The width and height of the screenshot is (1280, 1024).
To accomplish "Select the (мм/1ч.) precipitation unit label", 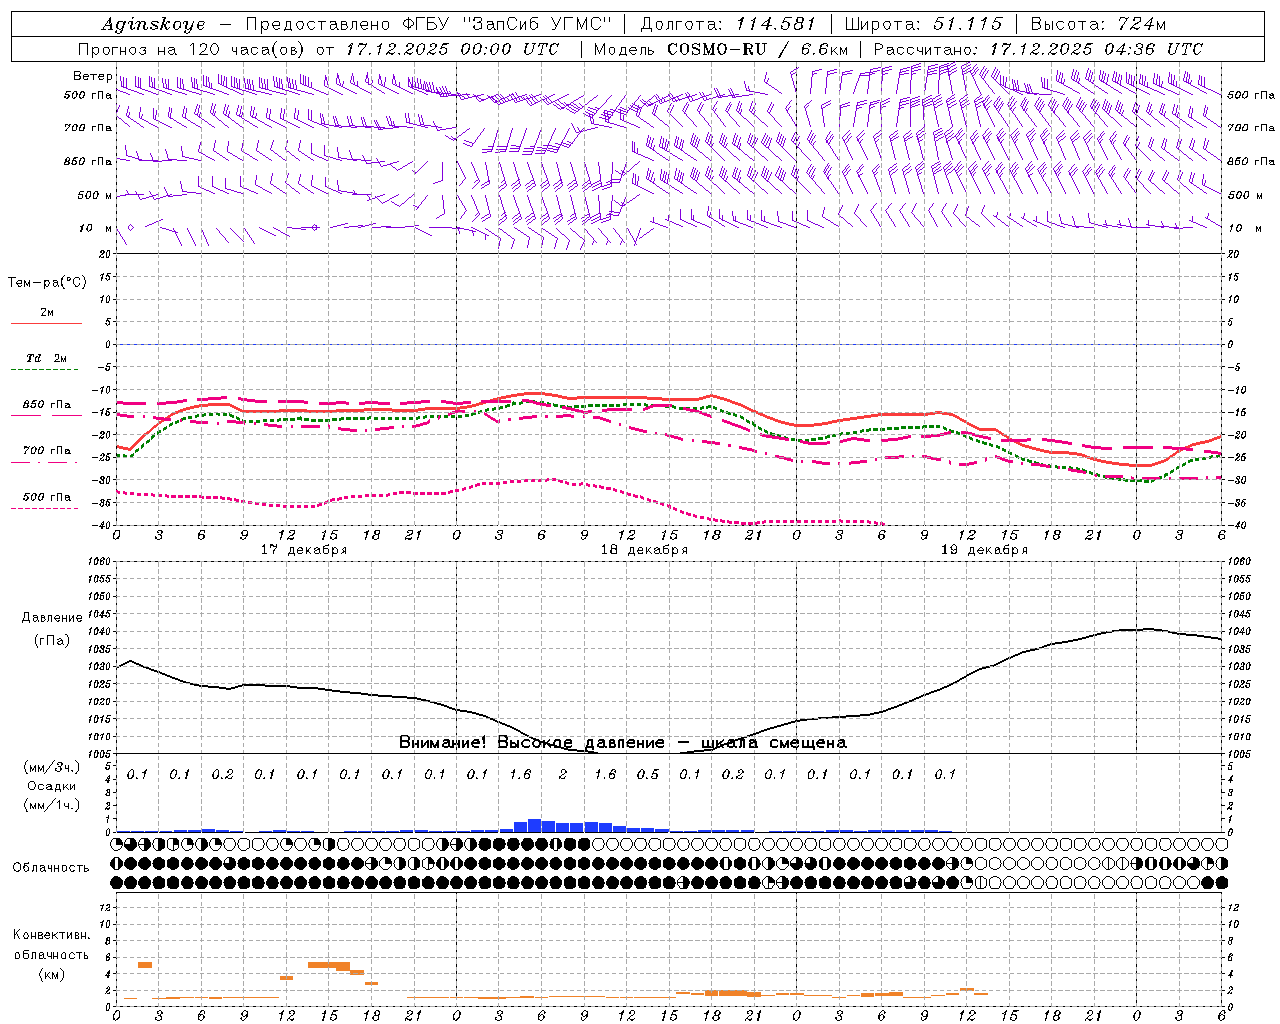I will point(52,804).
